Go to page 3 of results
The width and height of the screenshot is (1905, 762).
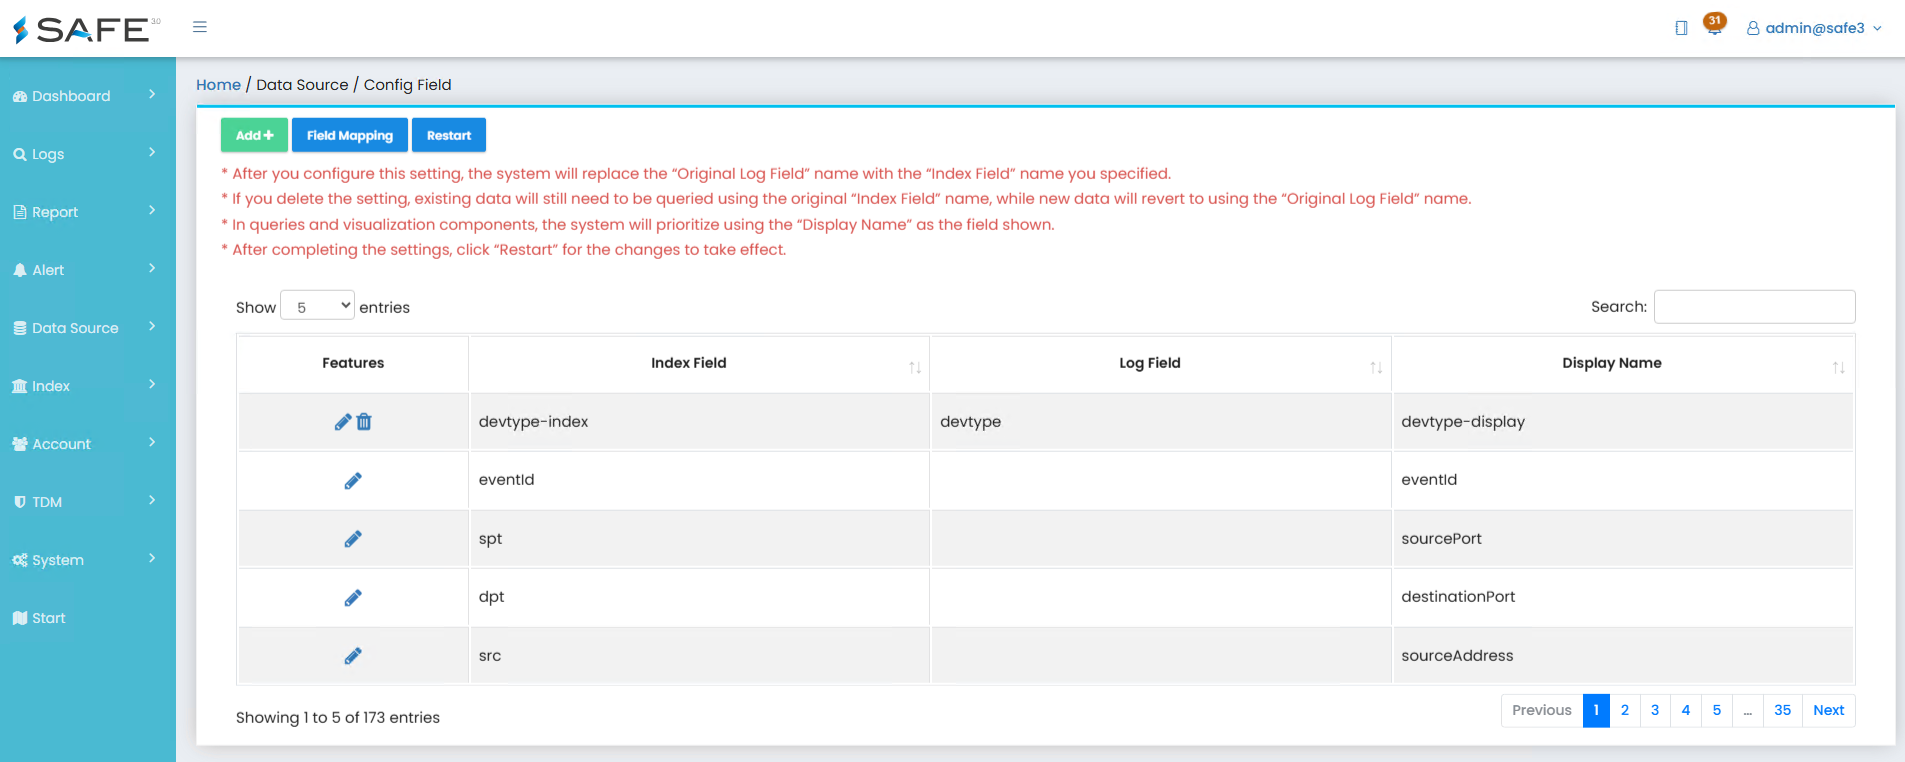tap(1655, 710)
